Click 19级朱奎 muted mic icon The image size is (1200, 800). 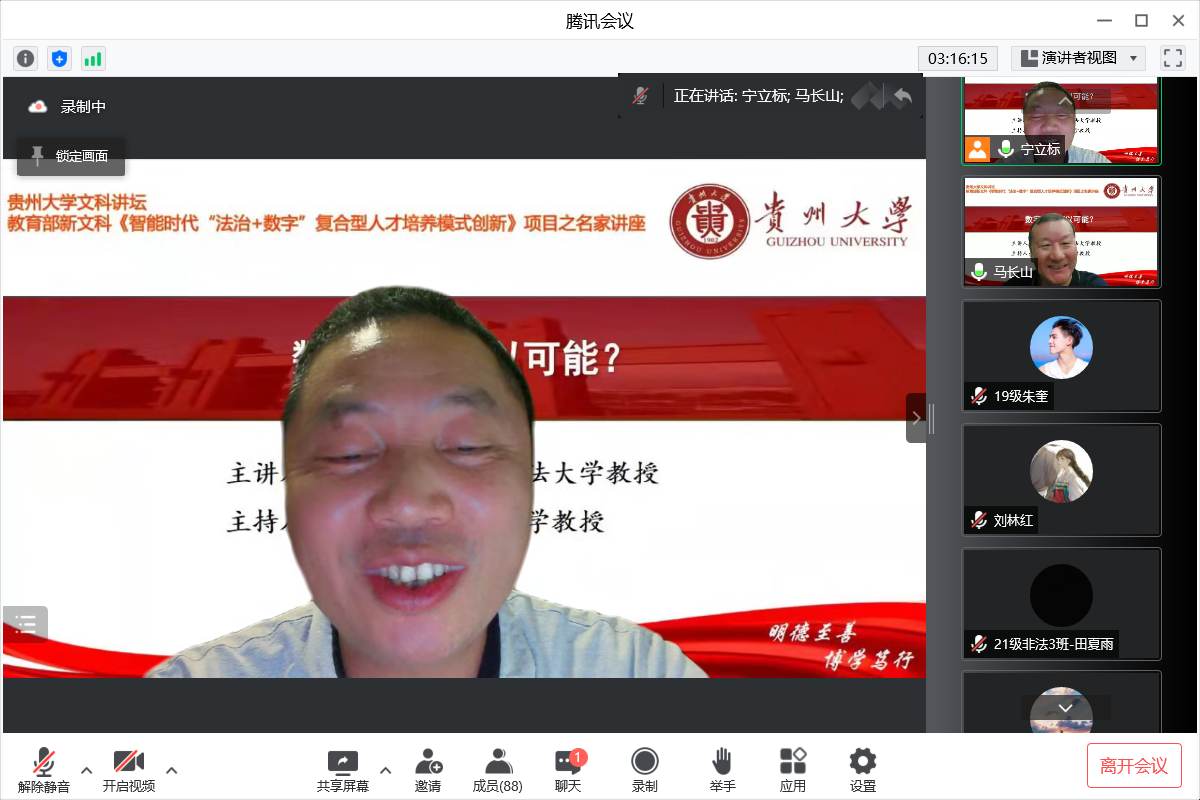click(979, 396)
